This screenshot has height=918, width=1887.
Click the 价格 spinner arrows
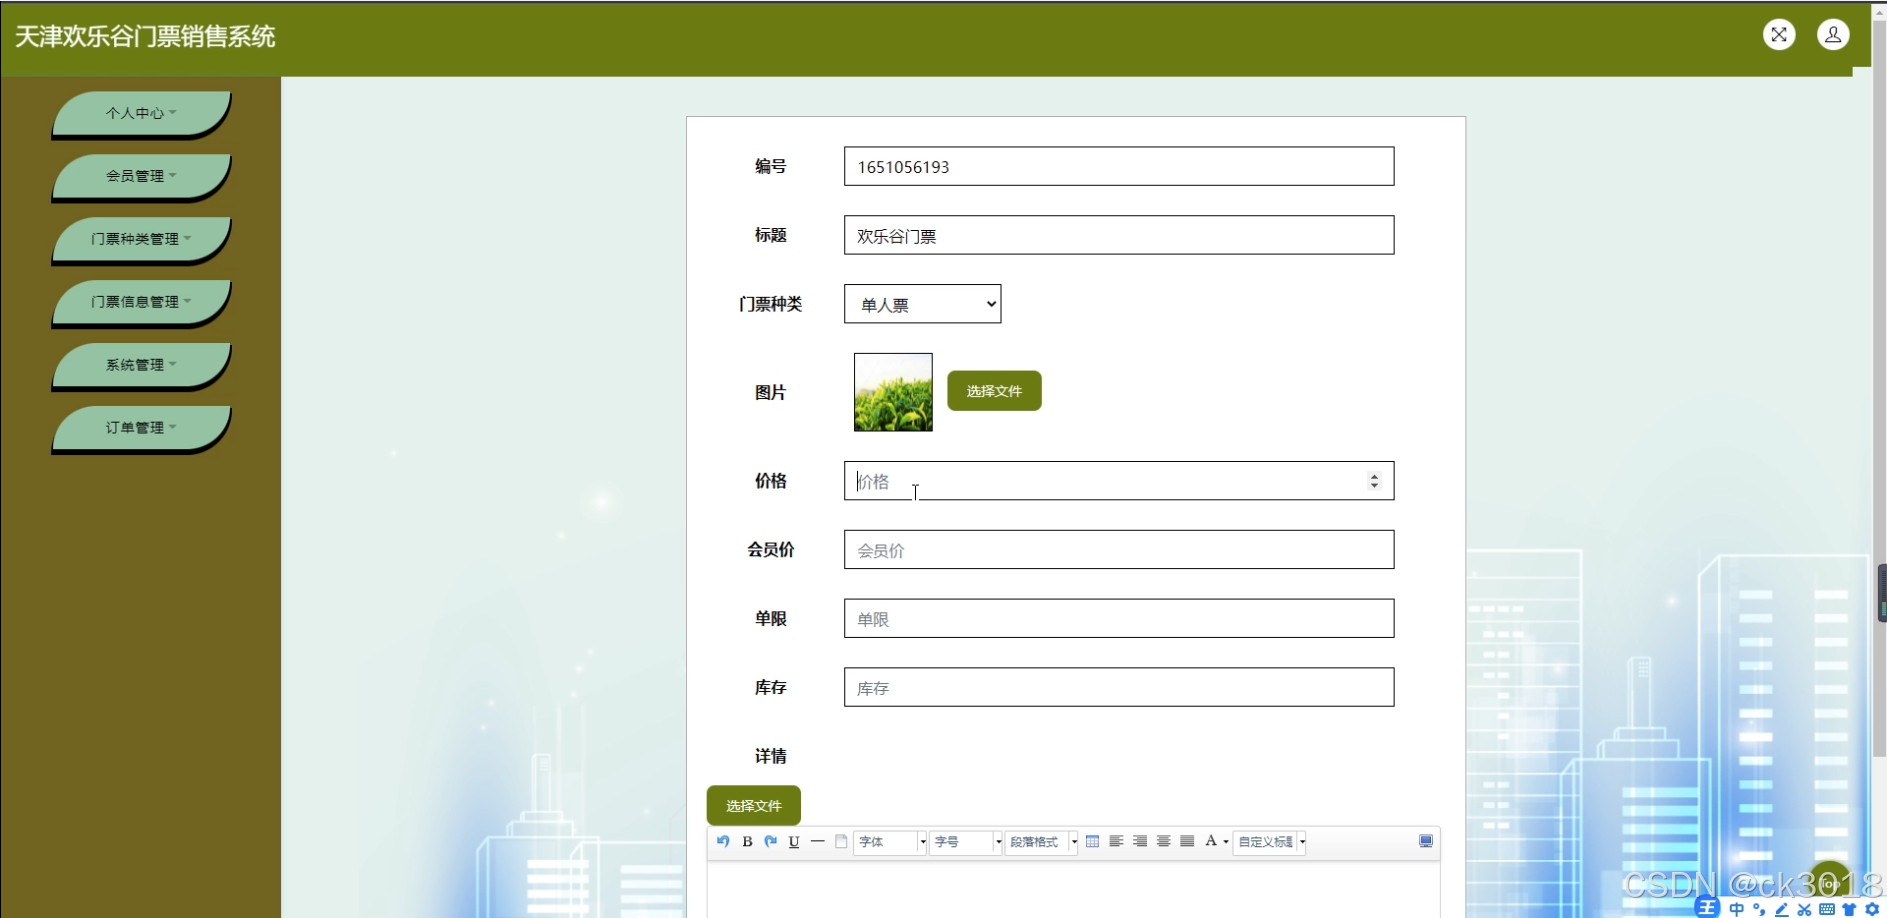[x=1374, y=481]
